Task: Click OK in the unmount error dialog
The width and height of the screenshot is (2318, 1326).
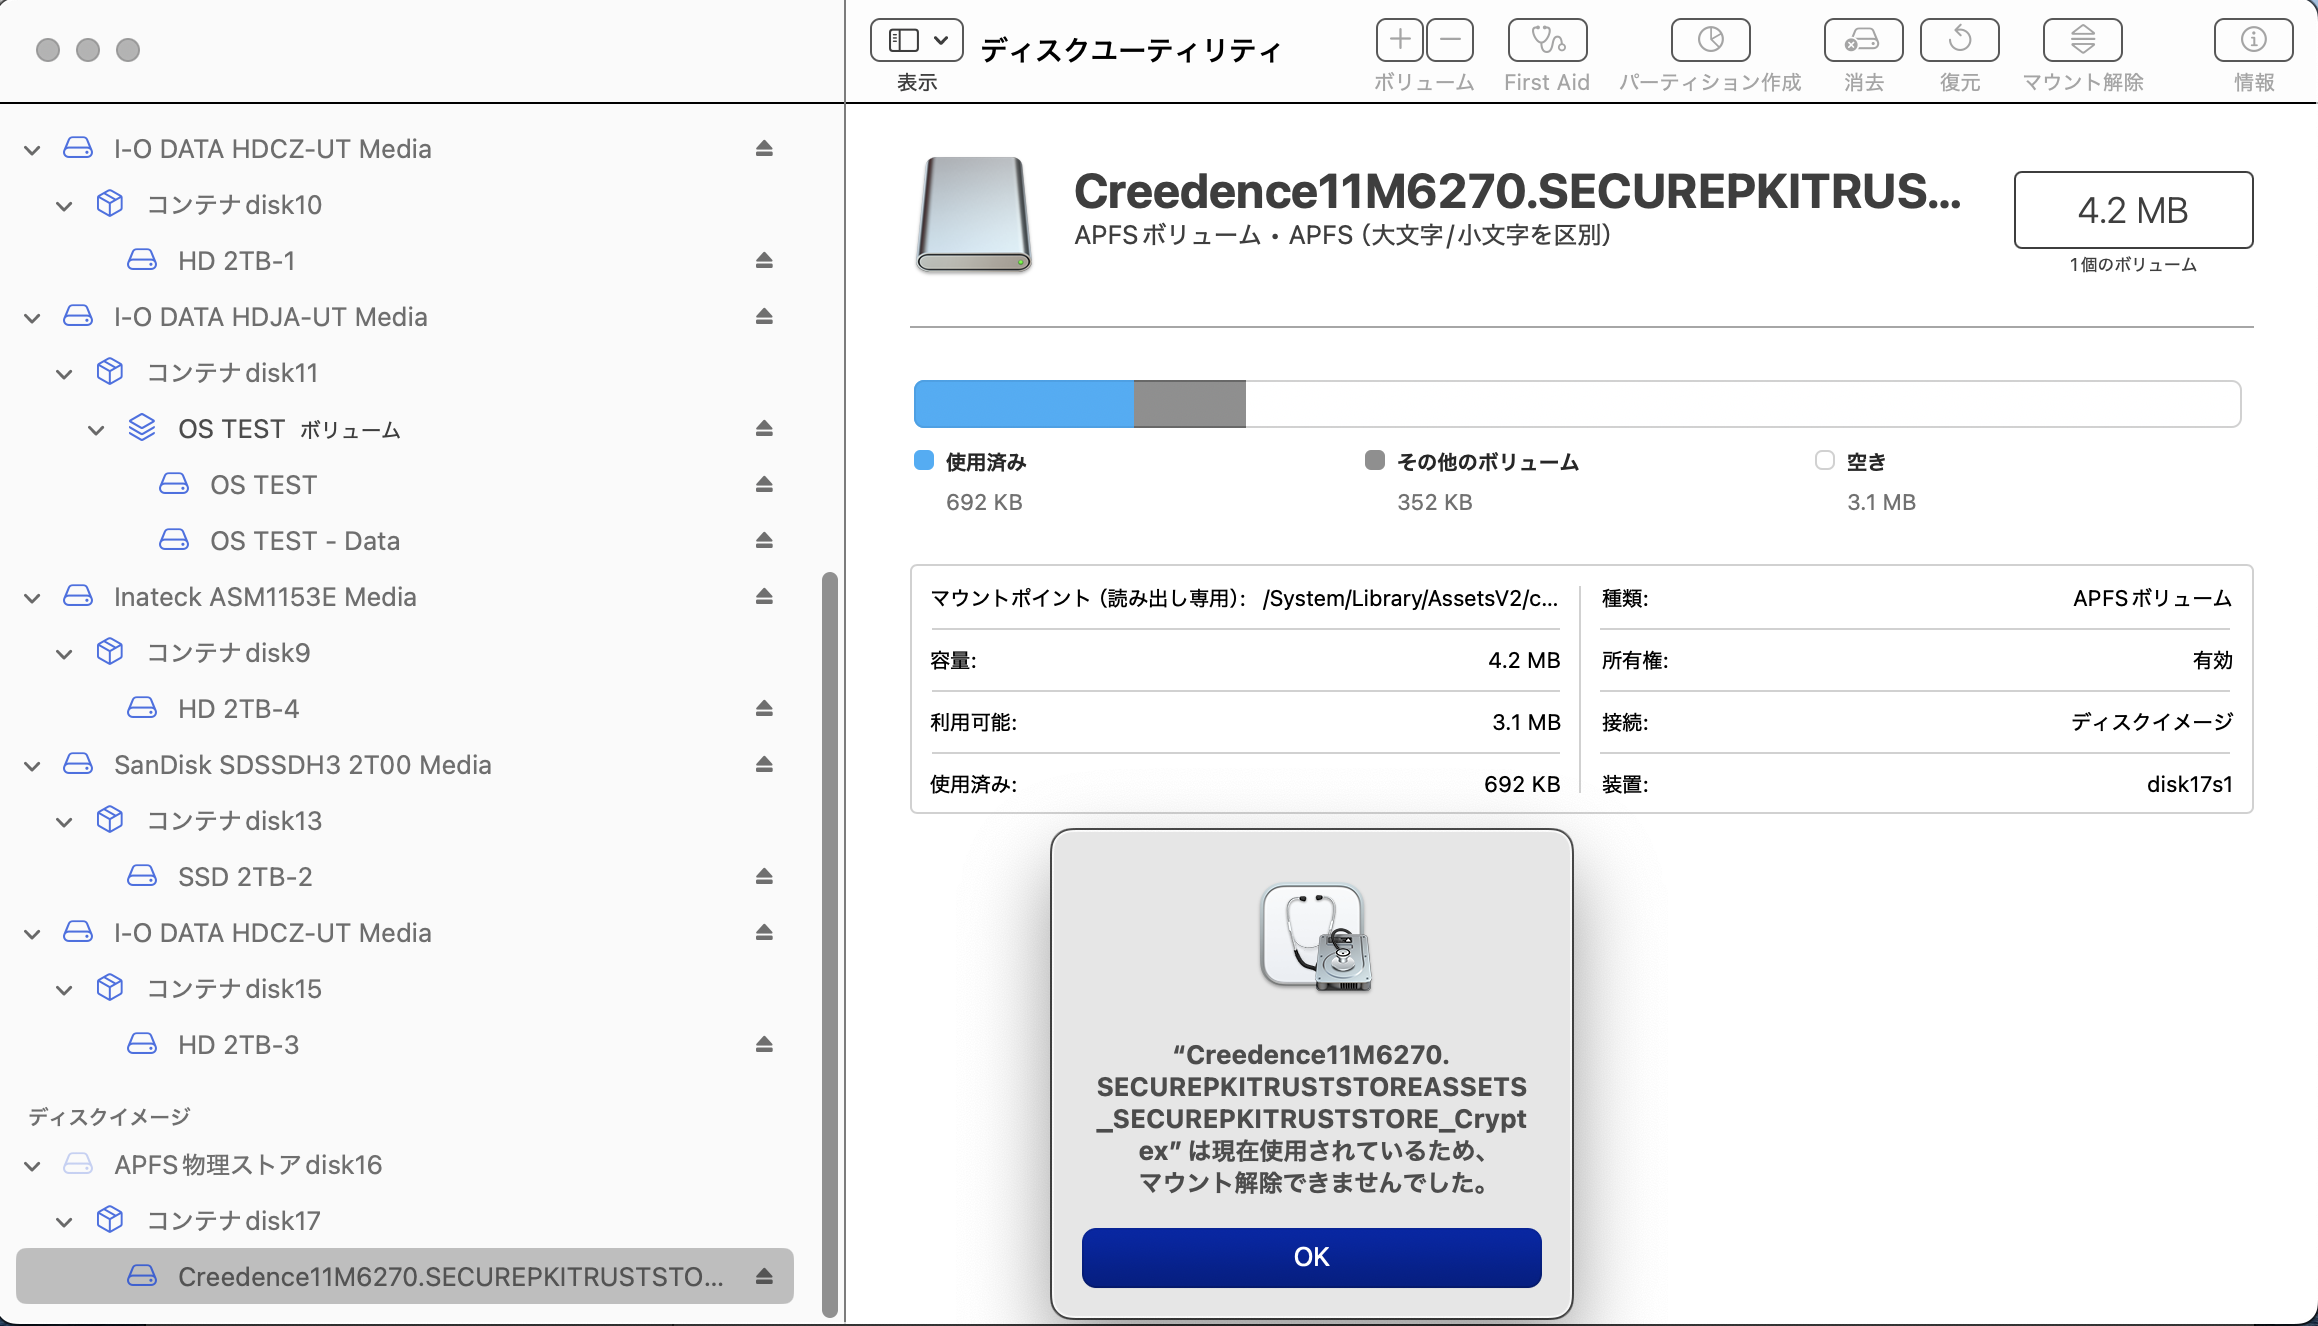Action: pos(1311,1257)
